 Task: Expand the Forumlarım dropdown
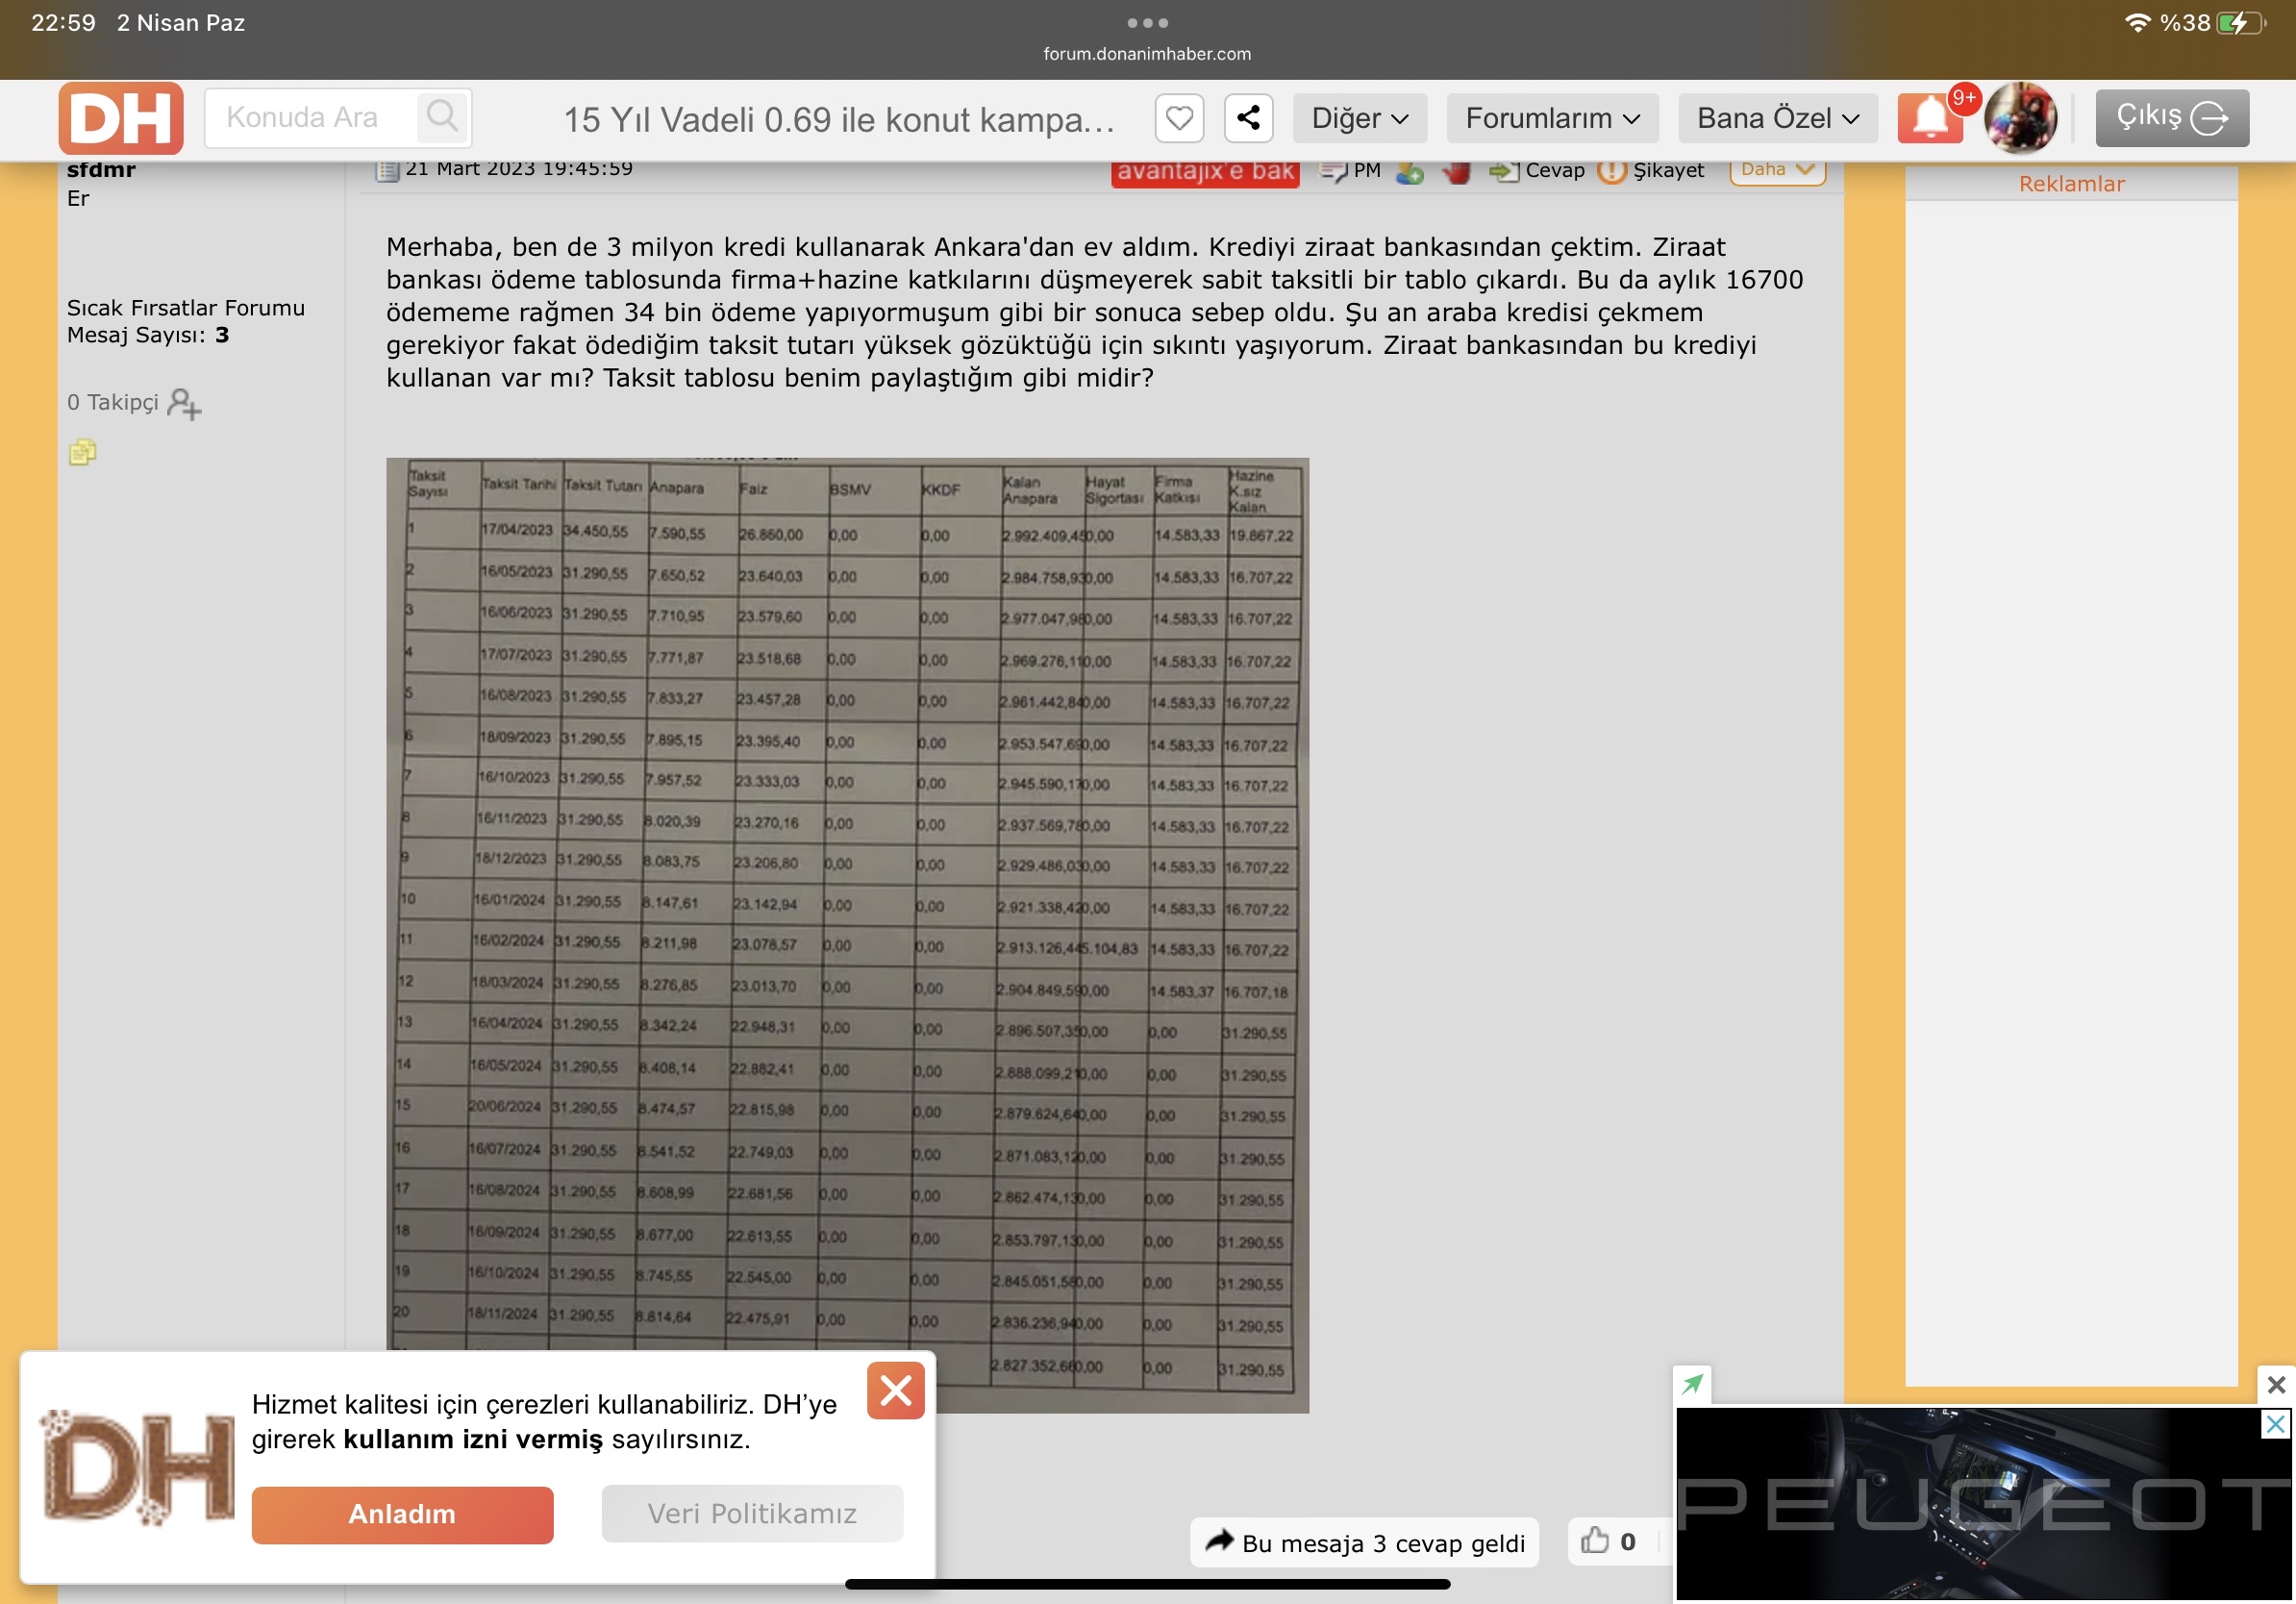[x=1553, y=118]
